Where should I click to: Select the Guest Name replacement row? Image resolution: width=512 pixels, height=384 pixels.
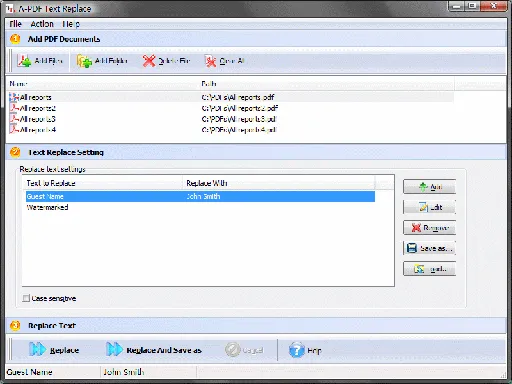point(200,196)
